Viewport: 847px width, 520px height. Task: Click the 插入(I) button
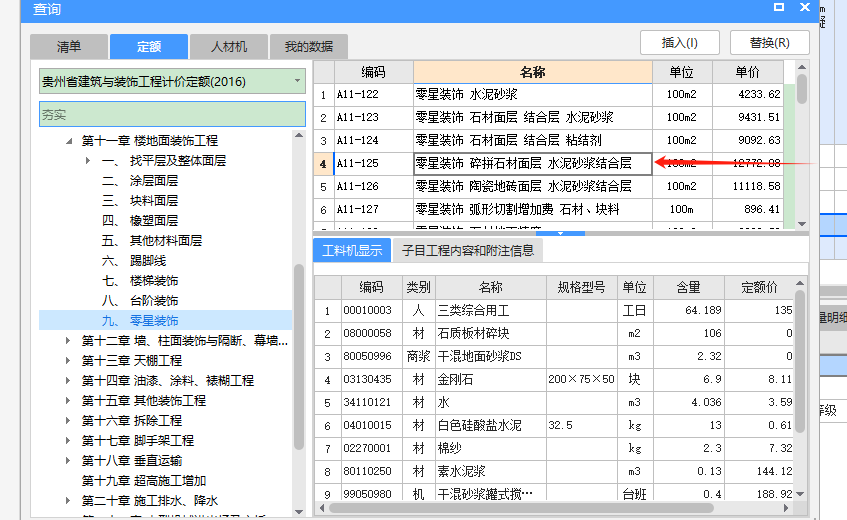pos(680,43)
